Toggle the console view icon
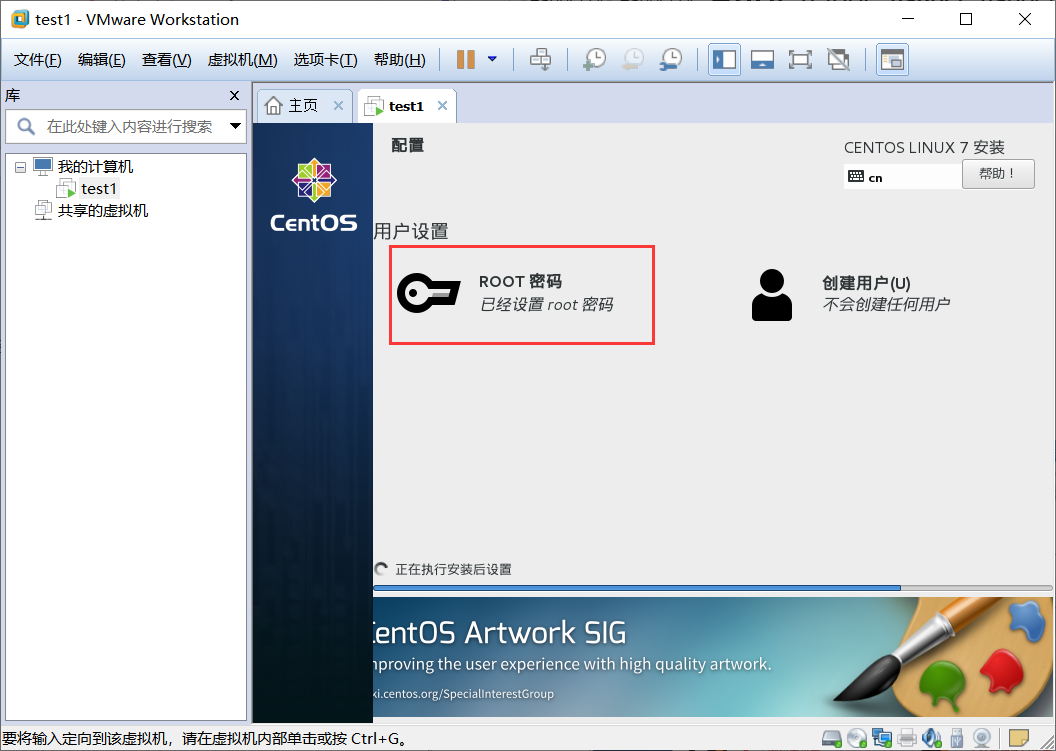Image resolution: width=1056 pixels, height=751 pixels. (892, 59)
